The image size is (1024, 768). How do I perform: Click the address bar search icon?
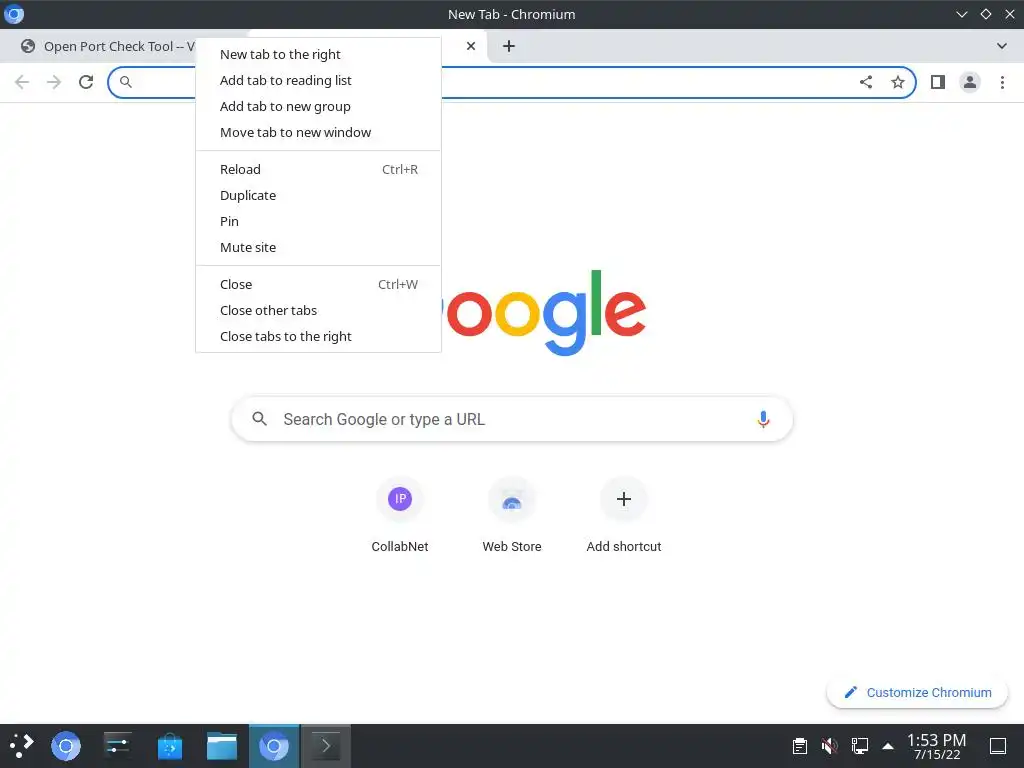click(126, 82)
